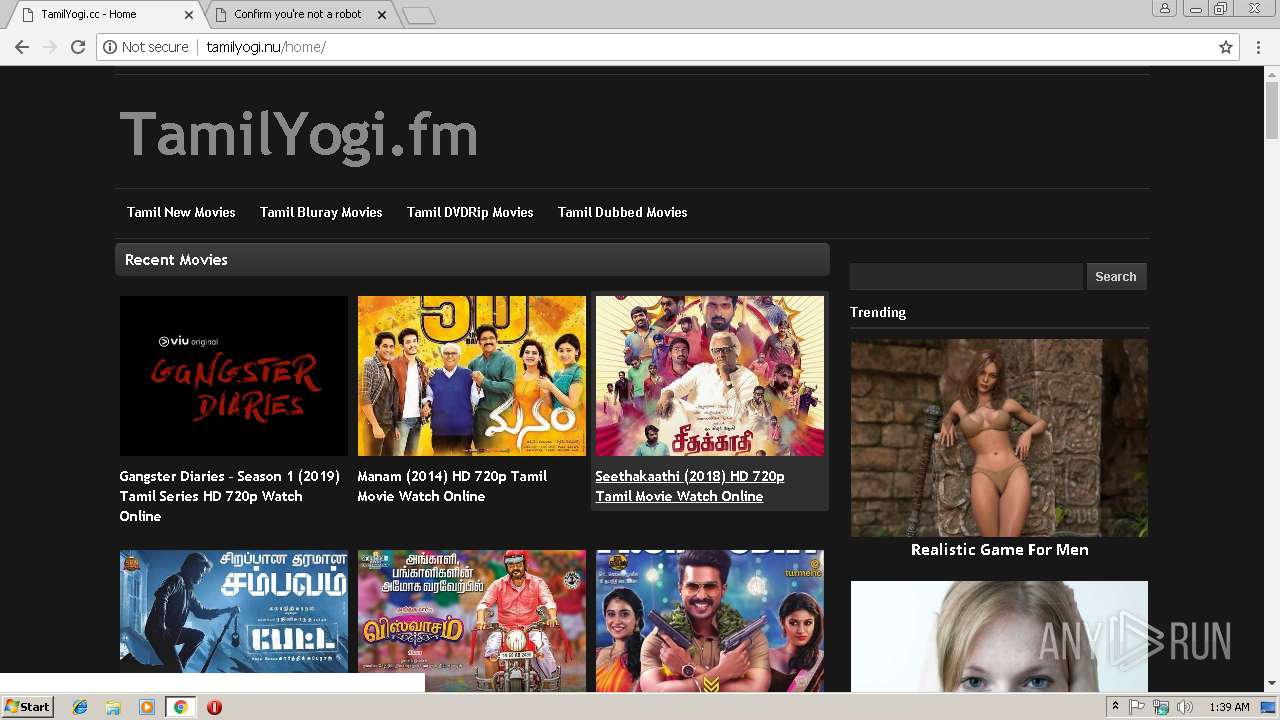Image resolution: width=1280 pixels, height=720 pixels.
Task: Click the Show desktop tray button
Action: [1268, 707]
